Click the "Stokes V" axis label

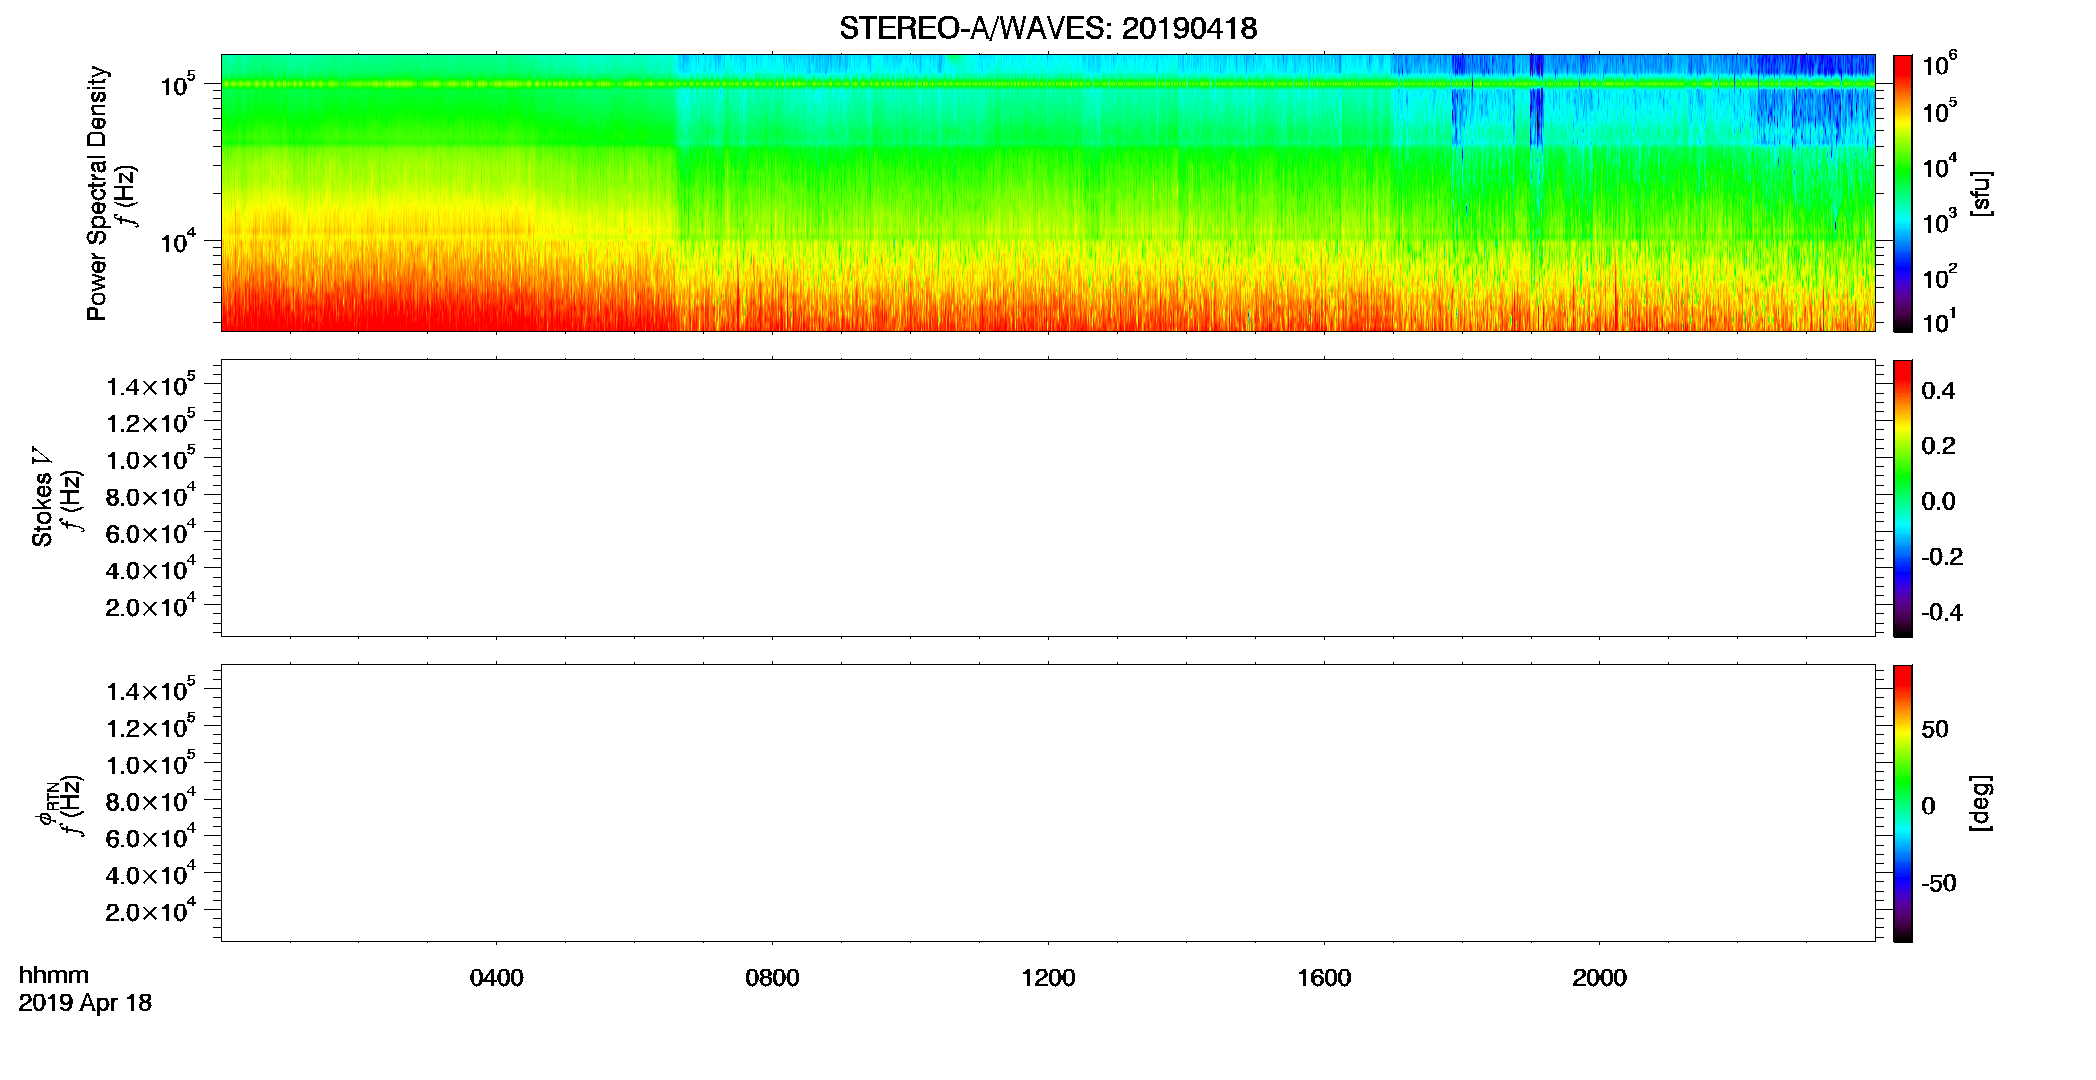(42, 497)
